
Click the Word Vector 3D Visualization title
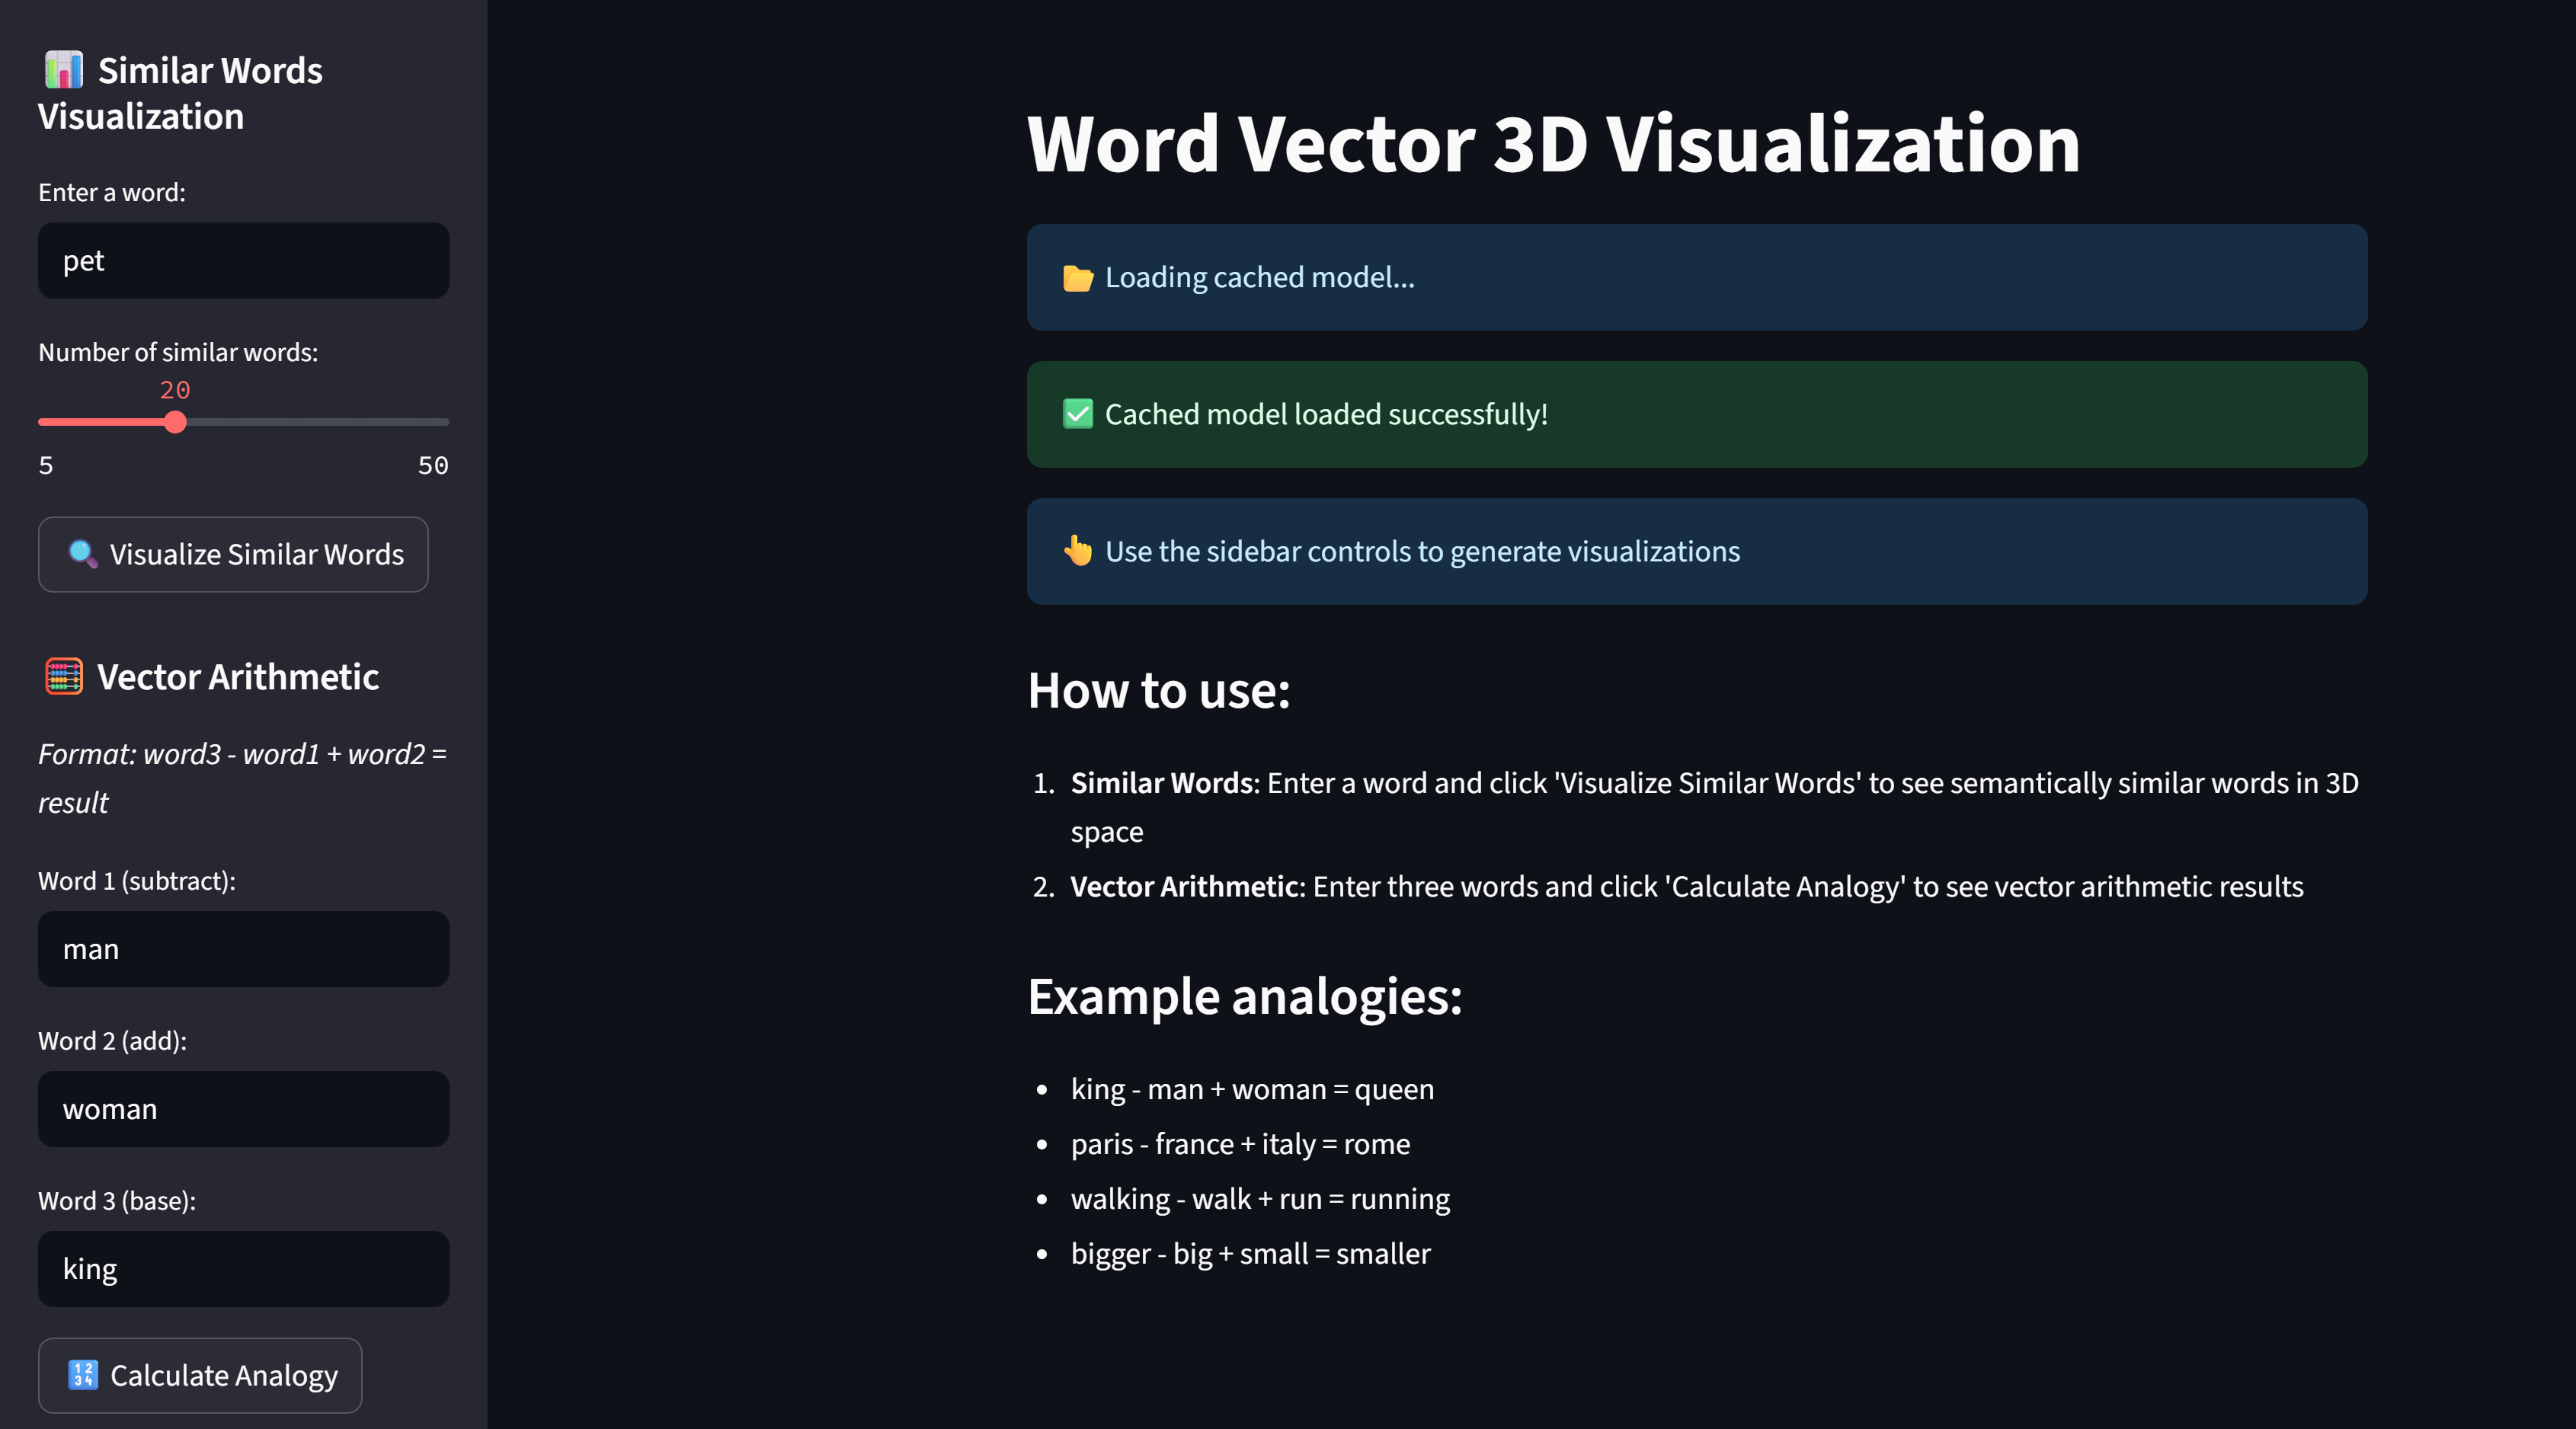(x=1553, y=144)
